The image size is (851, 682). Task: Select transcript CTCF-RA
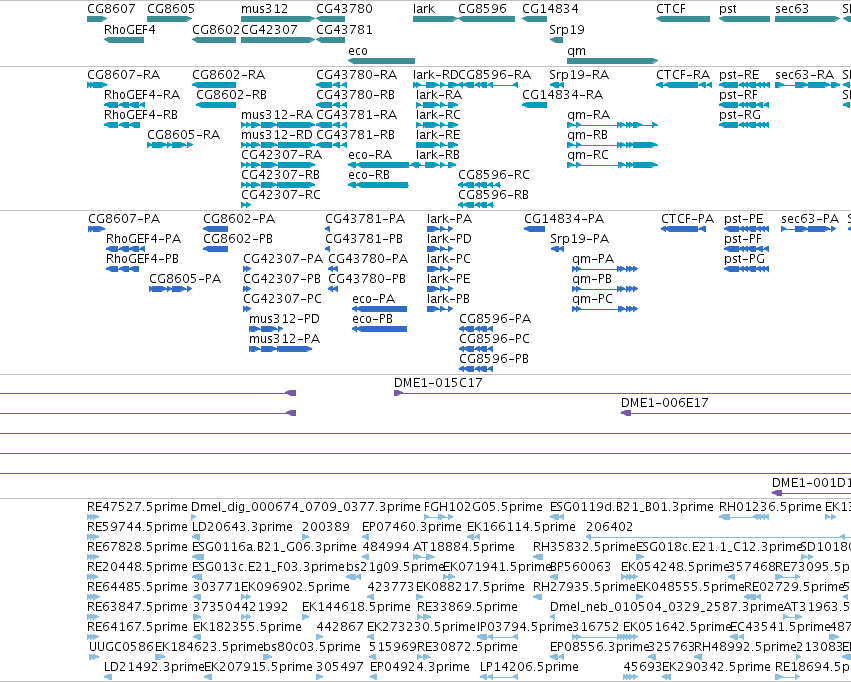point(684,85)
